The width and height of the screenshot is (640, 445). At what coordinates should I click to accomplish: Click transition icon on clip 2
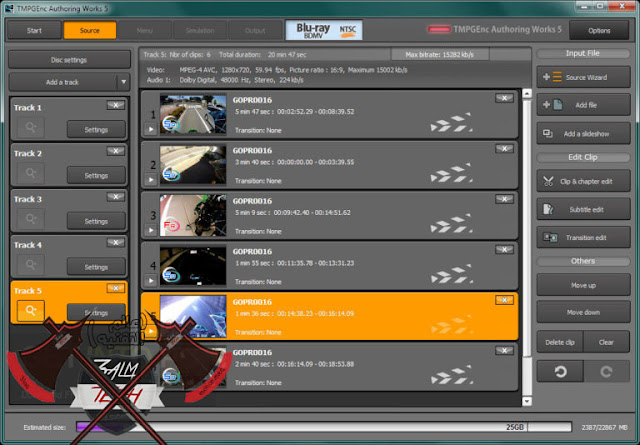pos(451,173)
